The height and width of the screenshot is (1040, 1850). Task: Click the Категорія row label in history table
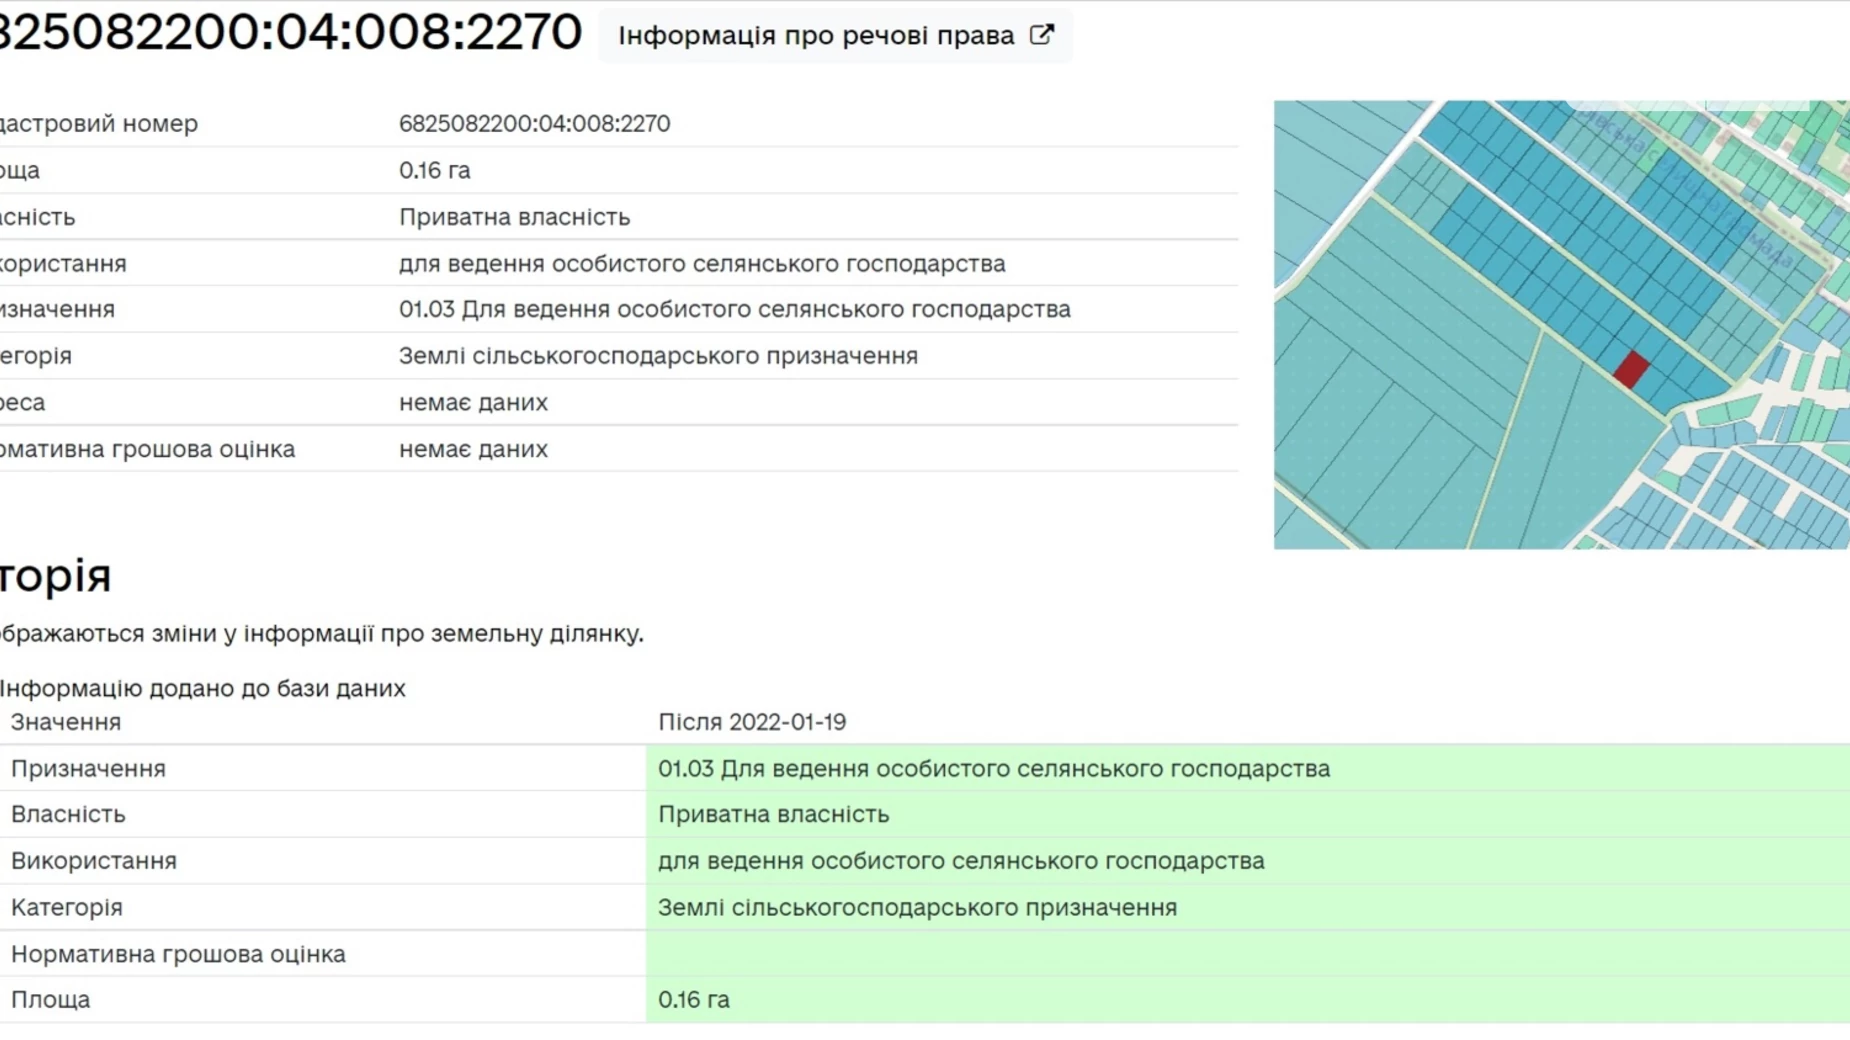[x=67, y=907]
